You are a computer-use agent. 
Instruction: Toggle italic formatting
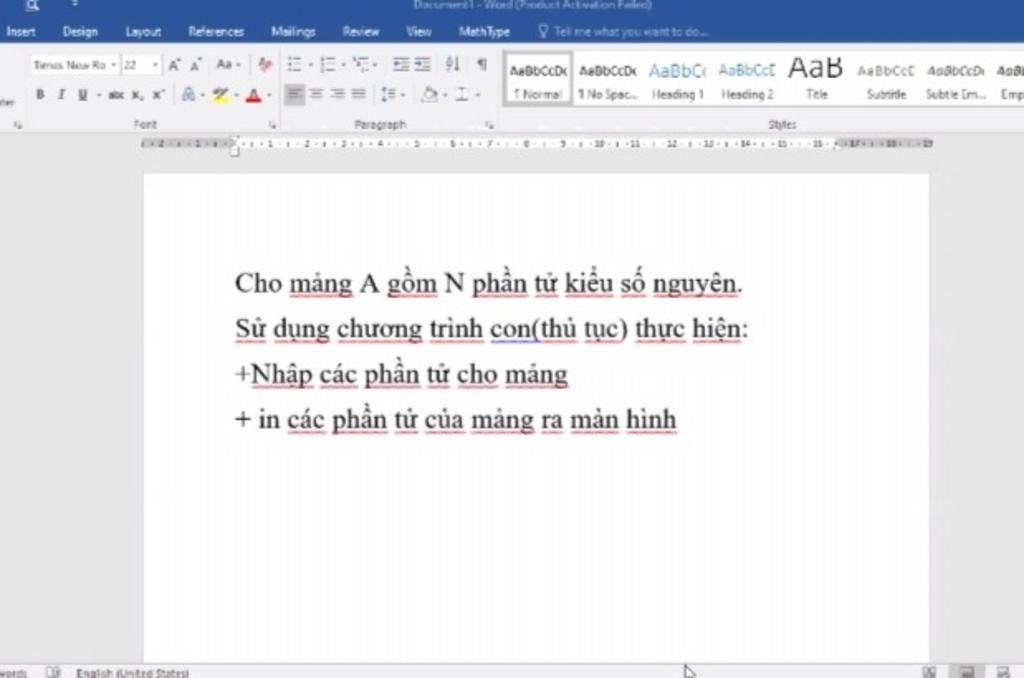[61, 95]
